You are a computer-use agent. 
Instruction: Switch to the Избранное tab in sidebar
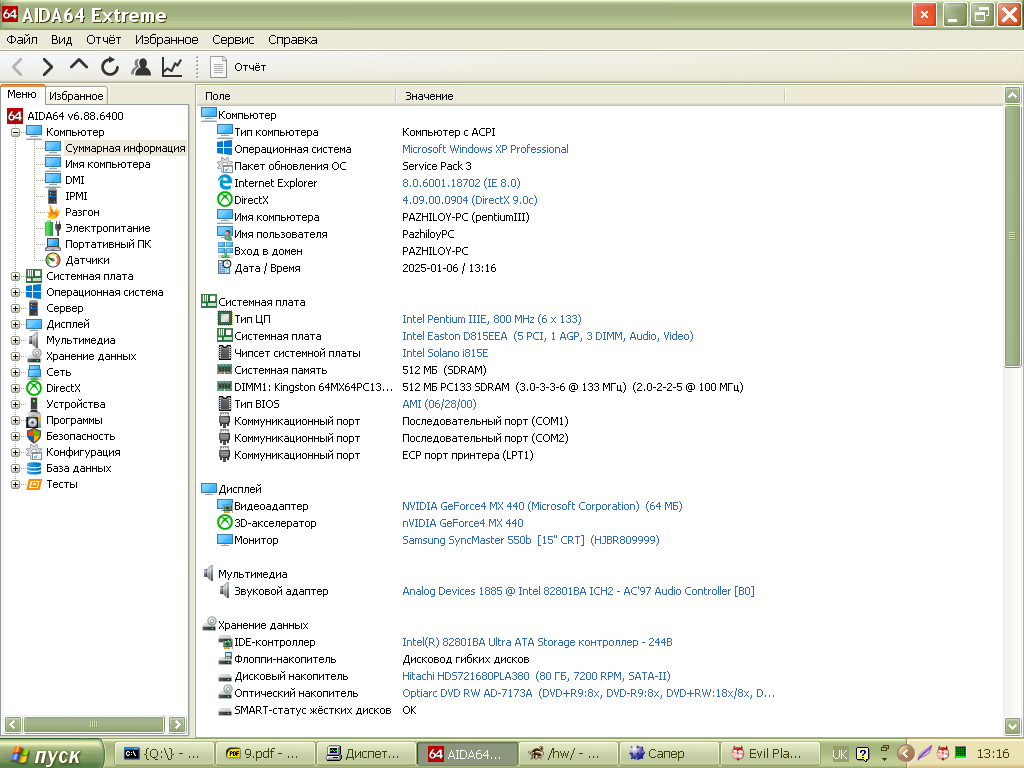(x=76, y=96)
